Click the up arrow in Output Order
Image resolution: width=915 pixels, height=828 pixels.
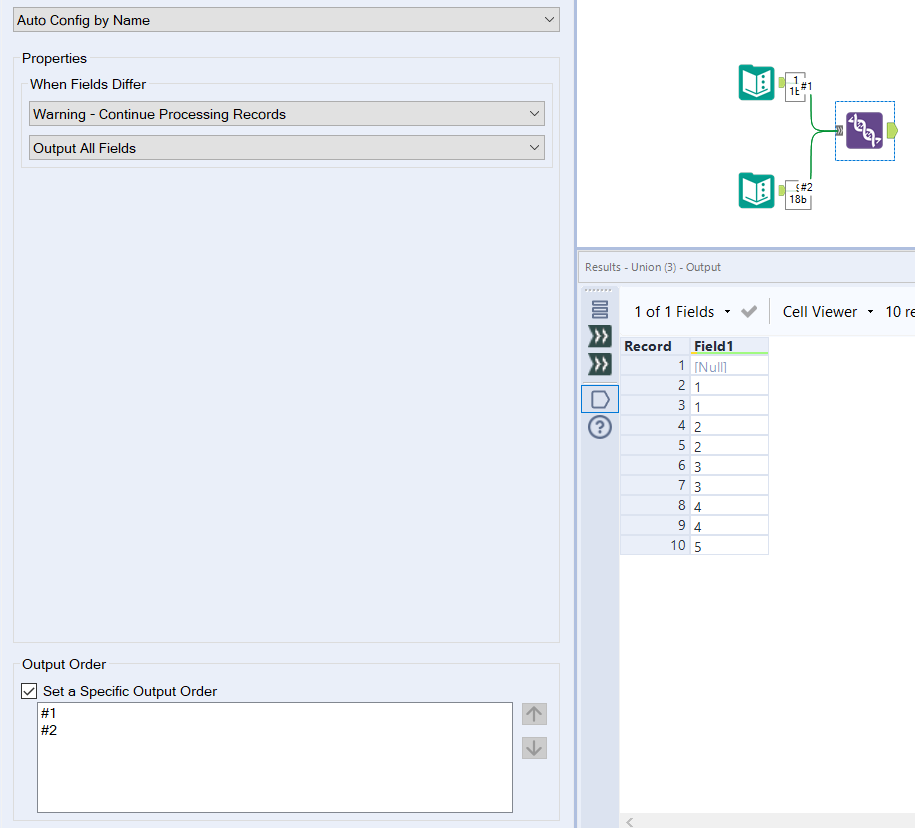534,713
